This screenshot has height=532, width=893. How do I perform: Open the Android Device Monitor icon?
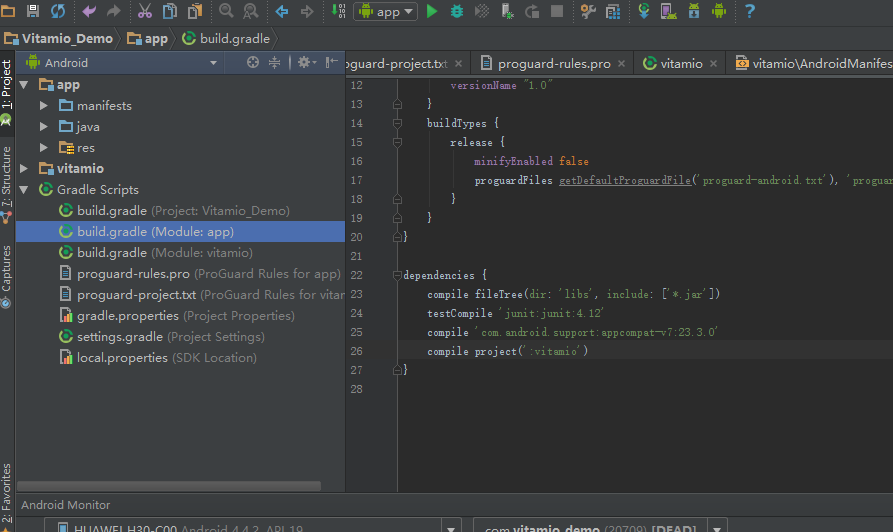[x=719, y=11]
